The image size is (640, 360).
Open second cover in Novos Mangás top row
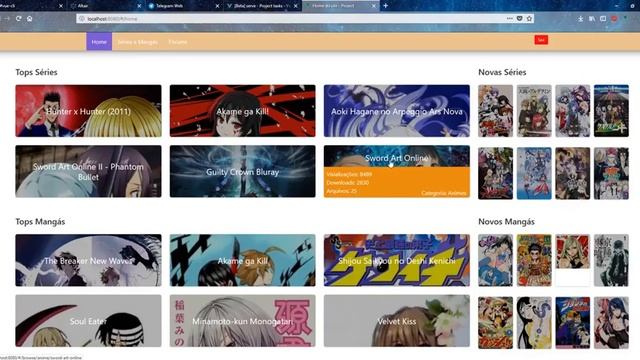[x=534, y=260]
